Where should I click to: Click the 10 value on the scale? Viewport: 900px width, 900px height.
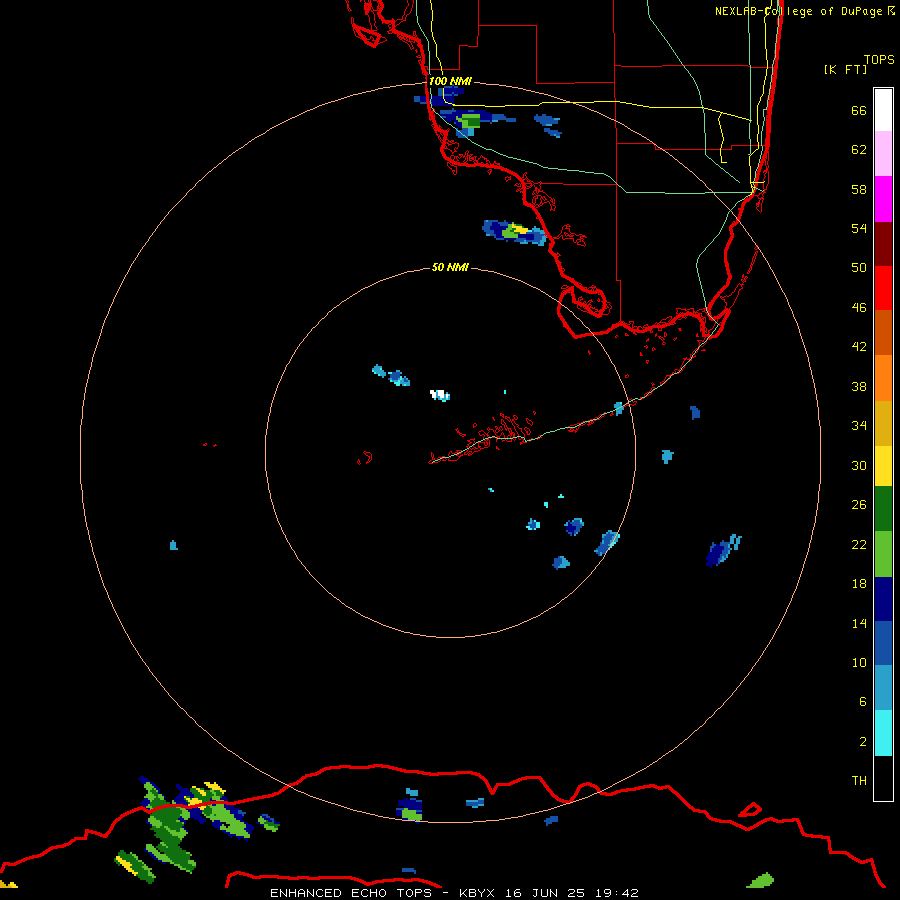click(859, 662)
